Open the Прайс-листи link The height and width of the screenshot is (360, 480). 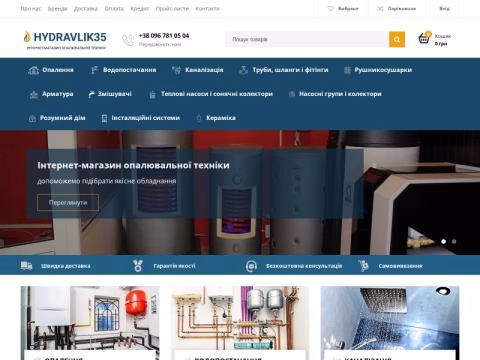[x=172, y=9]
